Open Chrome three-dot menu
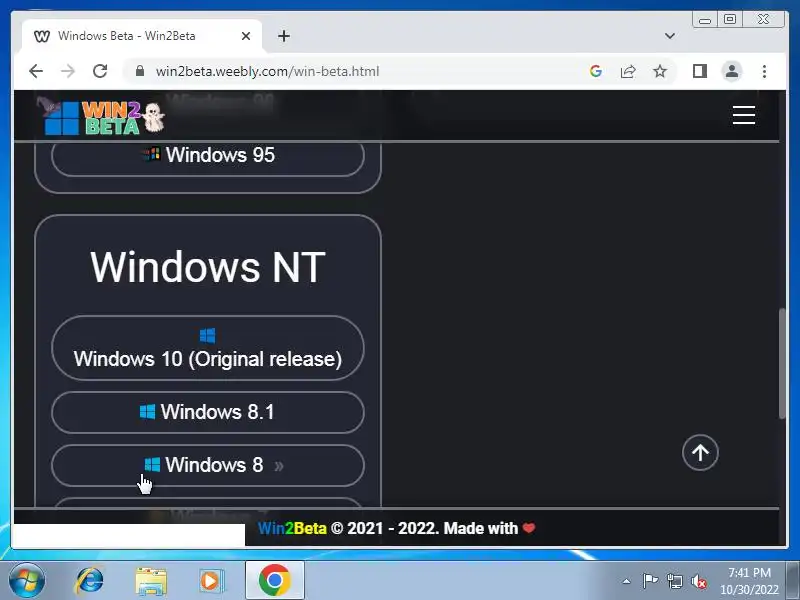The height and width of the screenshot is (600, 800). 764,71
